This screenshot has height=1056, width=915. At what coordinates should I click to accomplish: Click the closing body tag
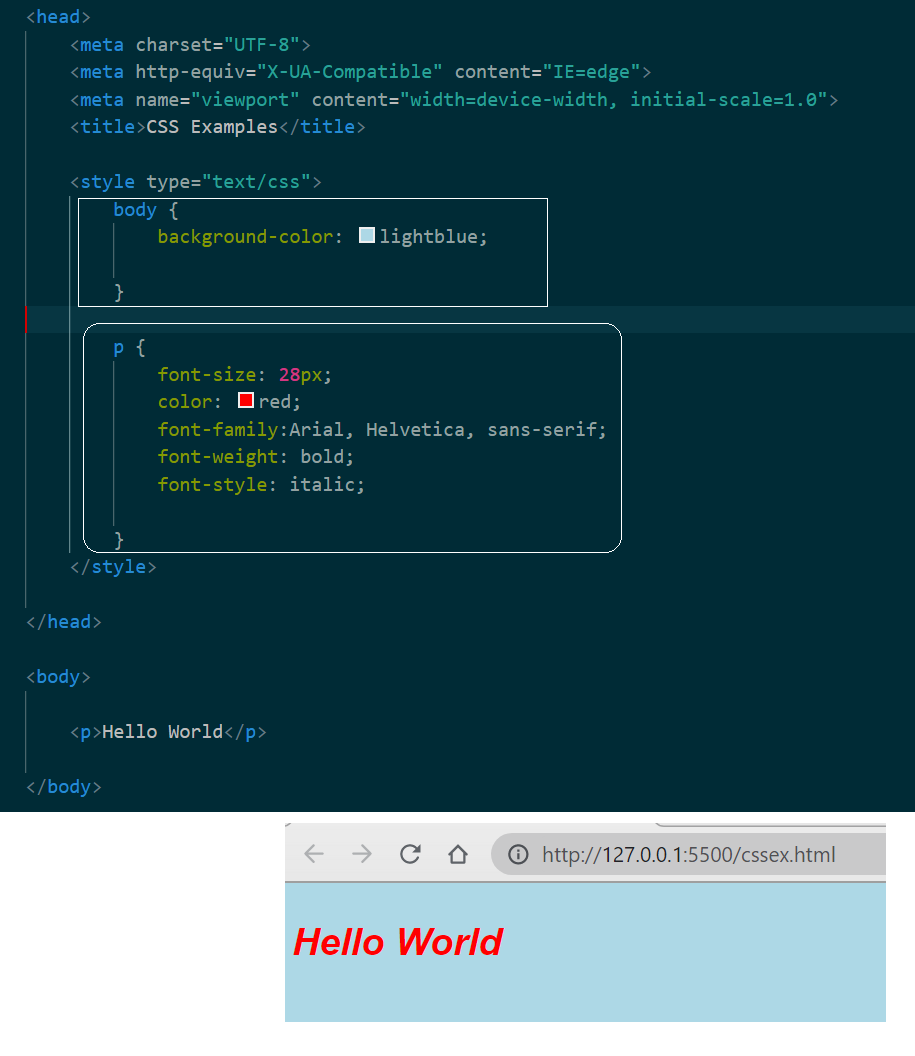tap(64, 787)
